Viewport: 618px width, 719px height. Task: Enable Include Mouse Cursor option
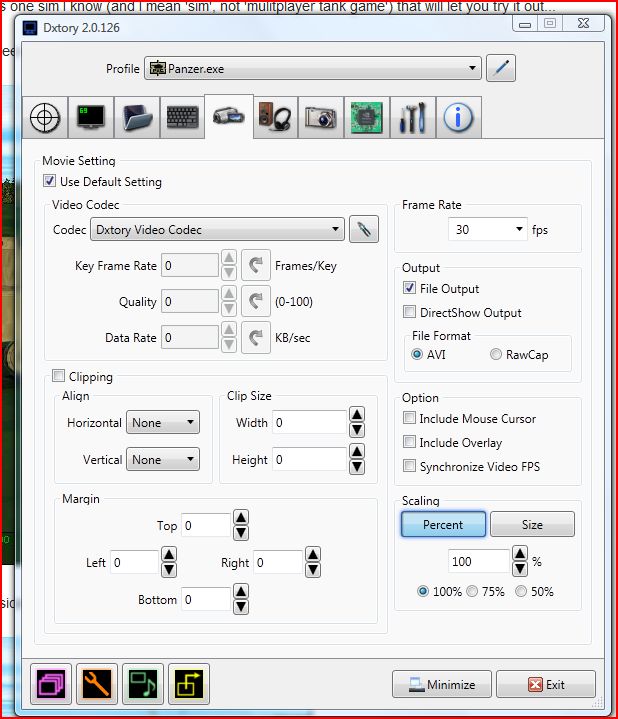point(409,418)
